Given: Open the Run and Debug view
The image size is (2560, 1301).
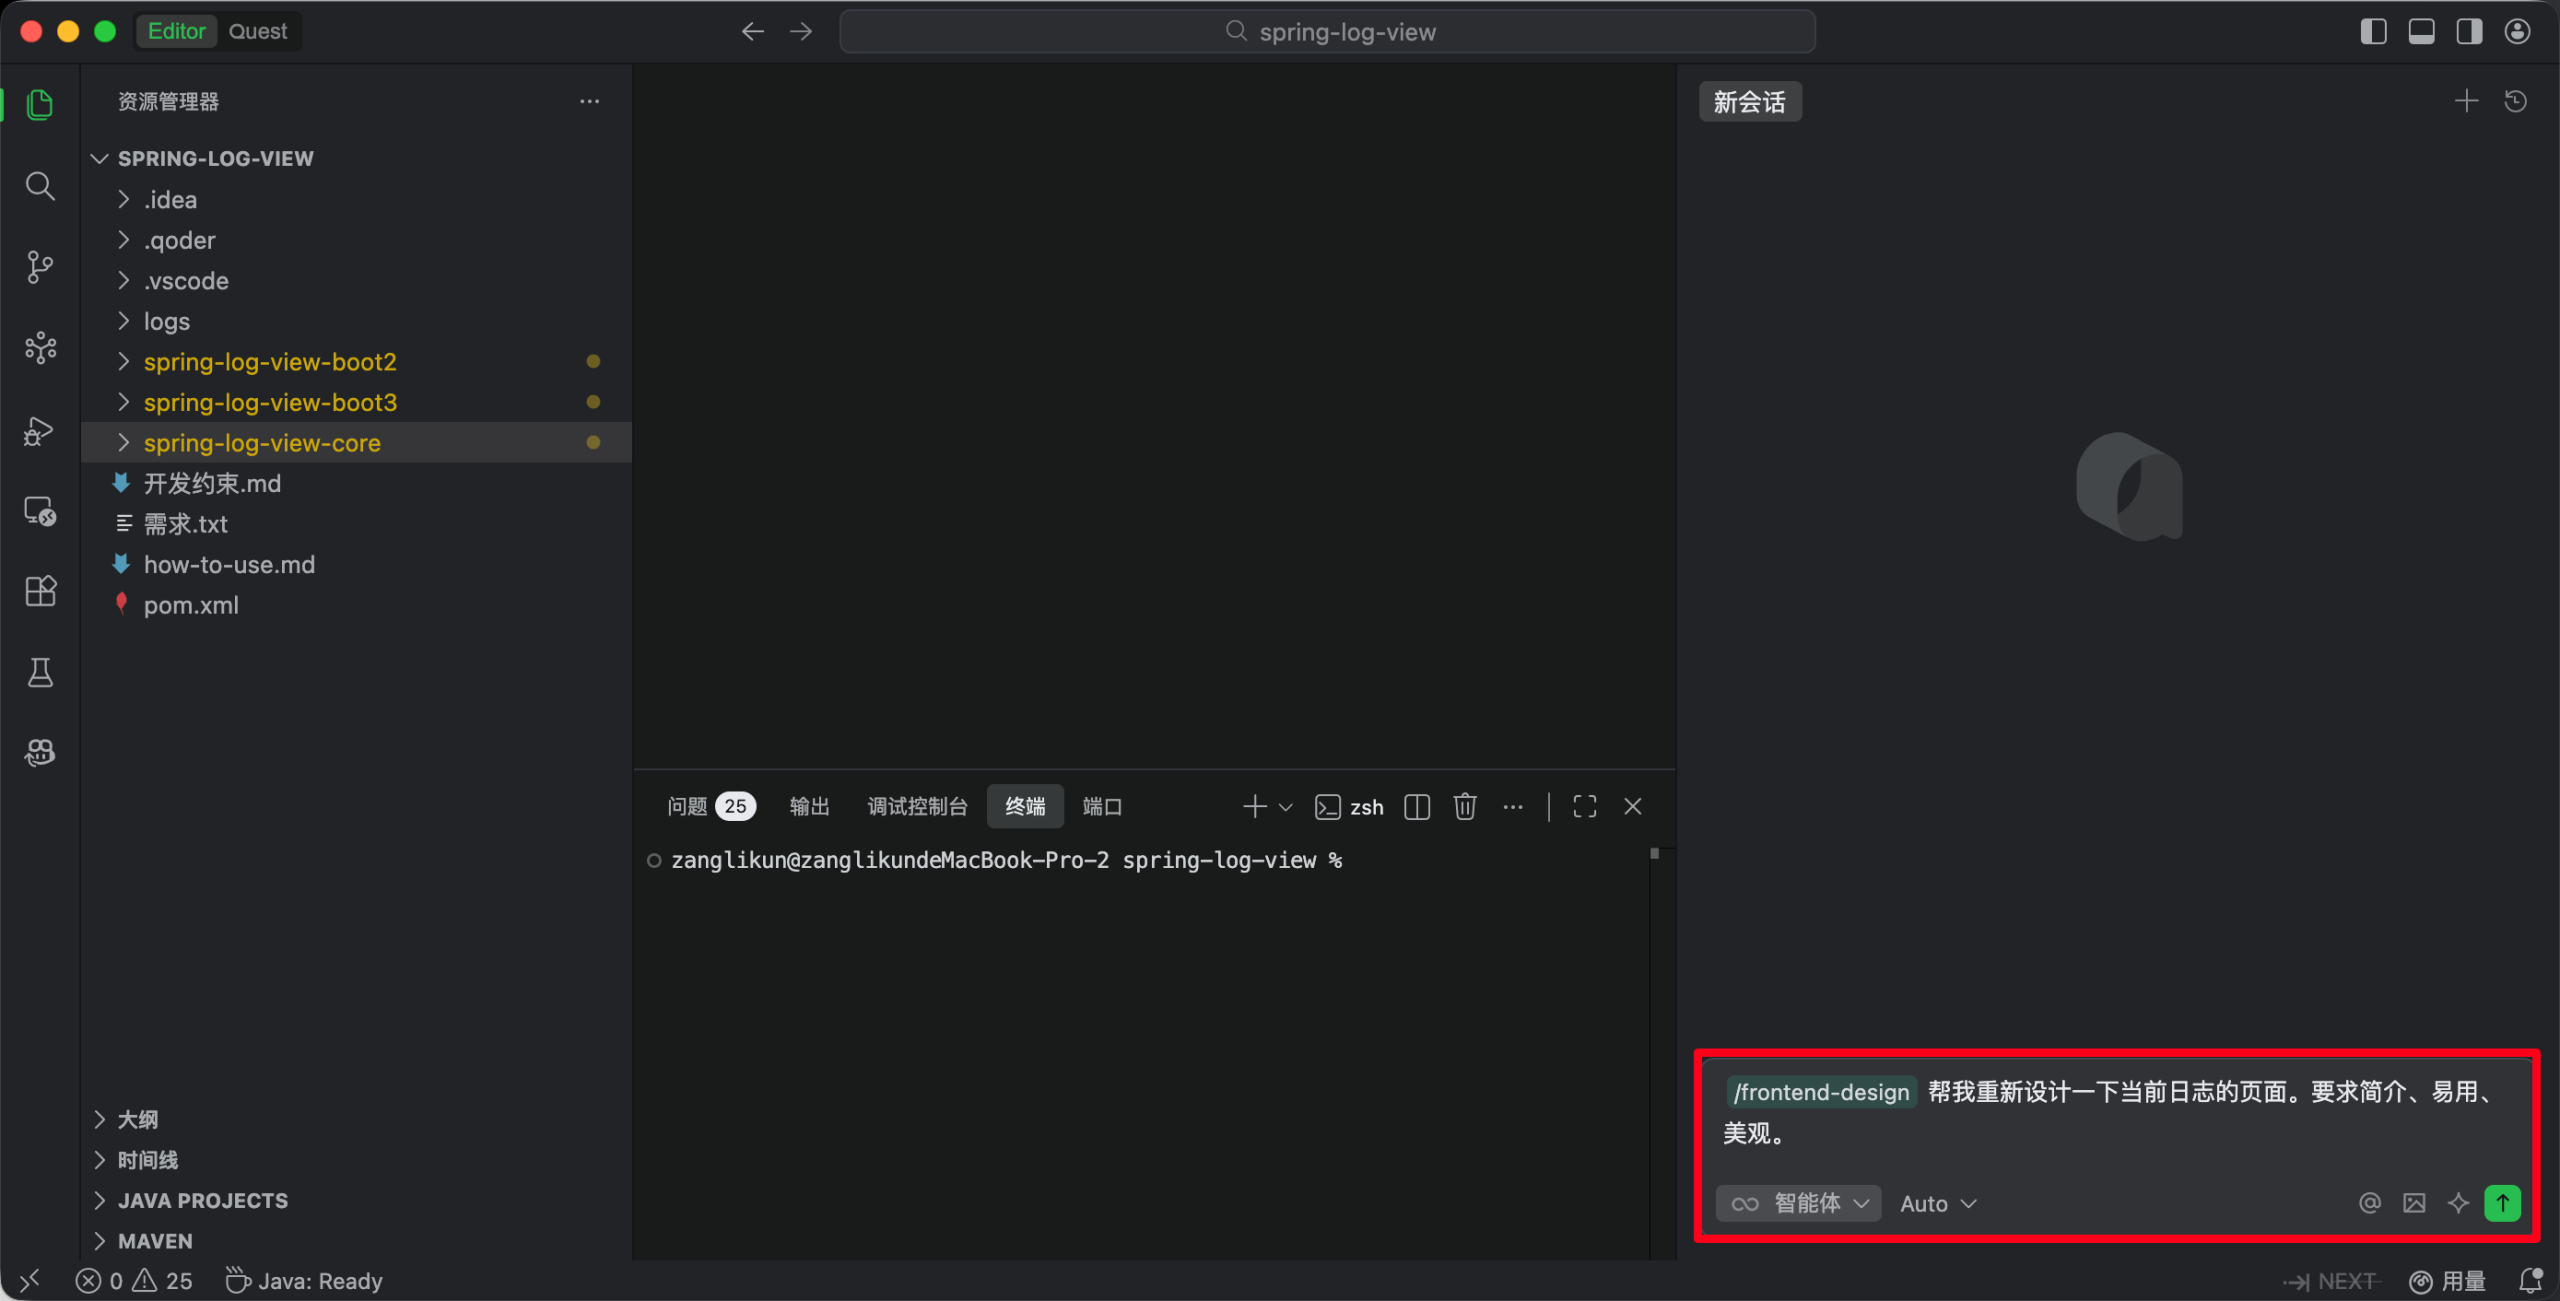Looking at the screenshot, I should click(x=40, y=430).
